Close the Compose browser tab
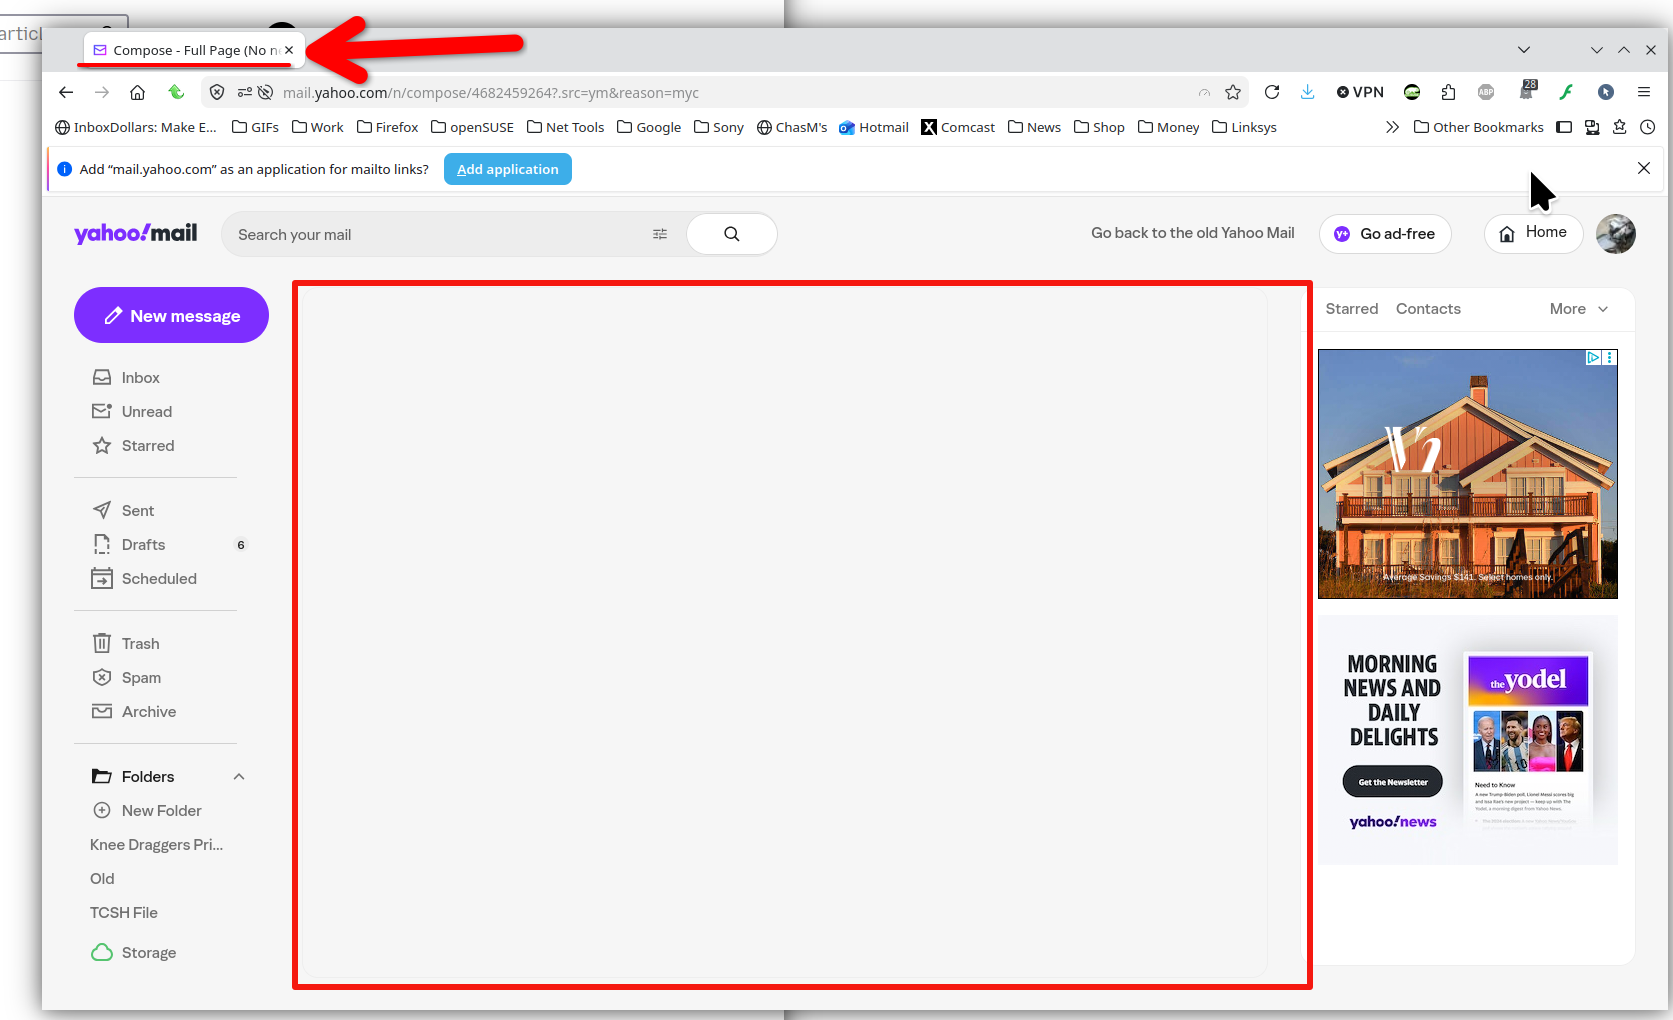 (x=289, y=50)
